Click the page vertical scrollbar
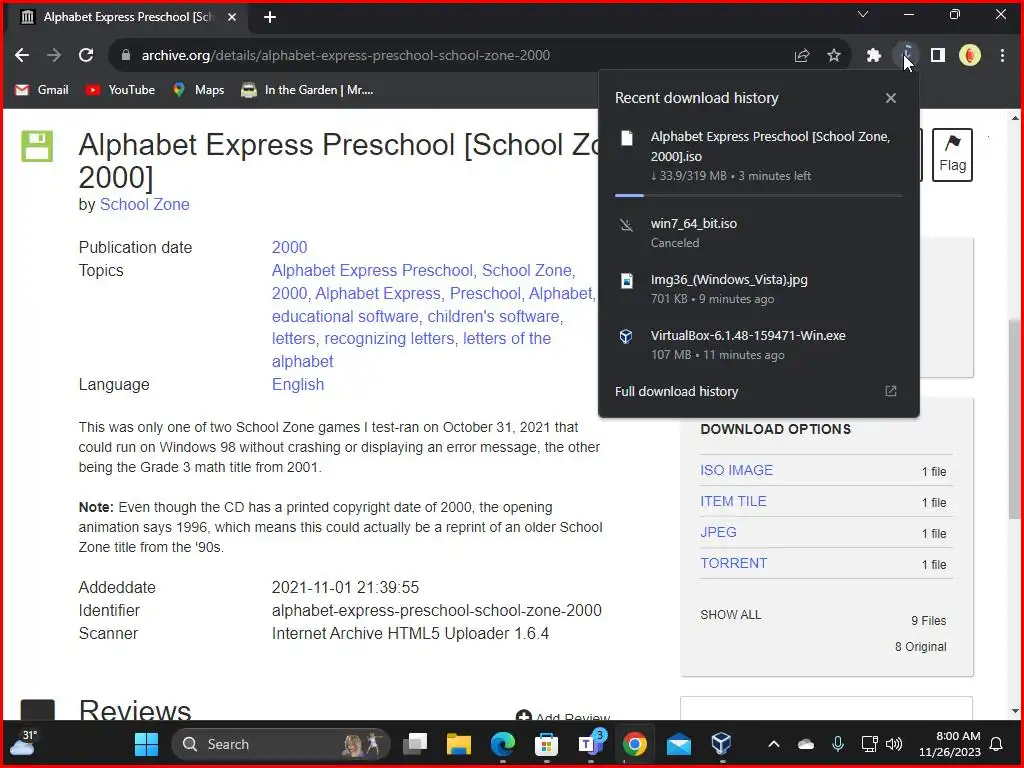Screen dimensions: 1024x768 click(1015, 418)
